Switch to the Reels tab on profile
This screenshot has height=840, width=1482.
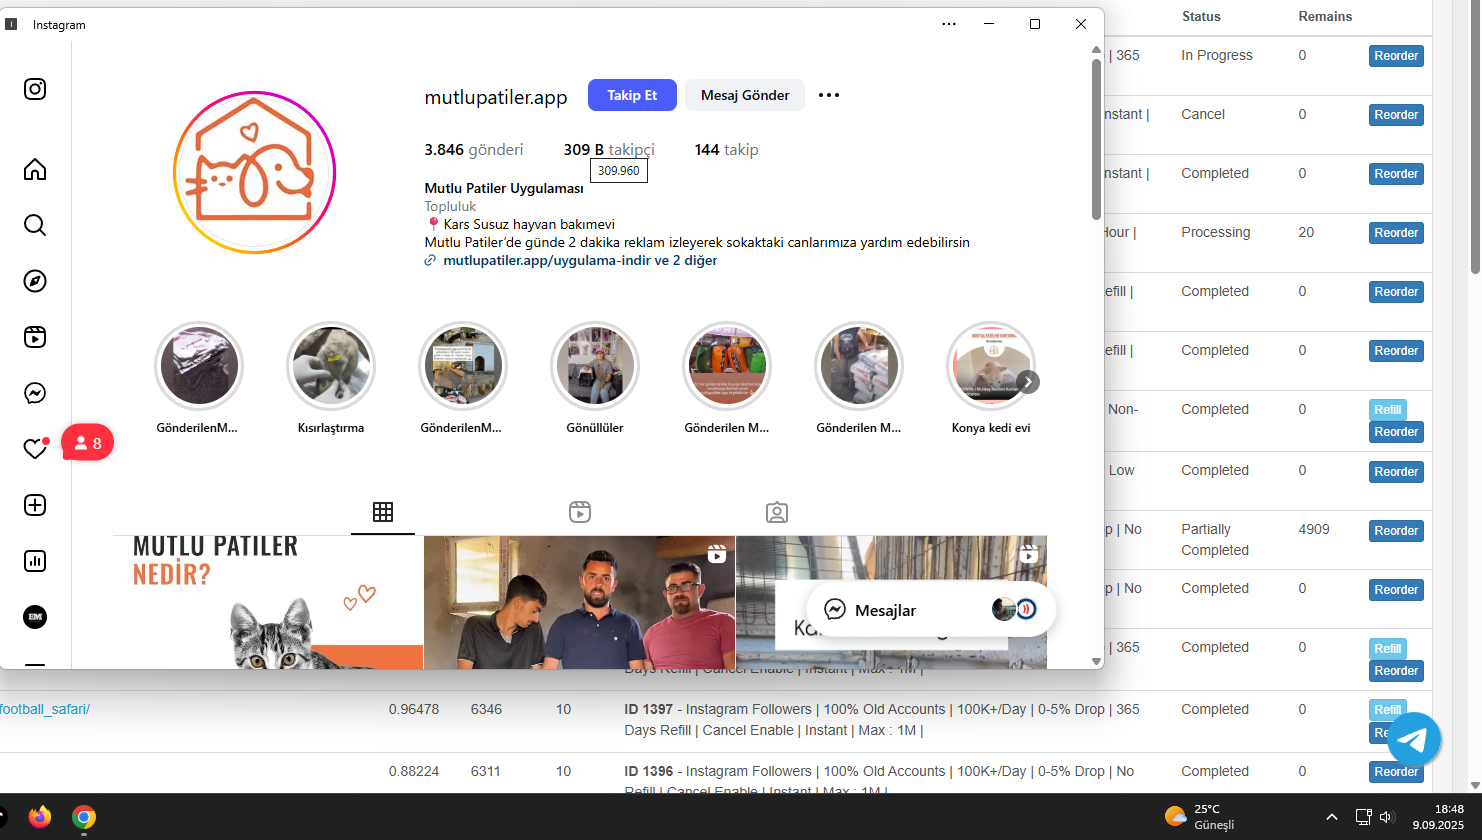580,512
